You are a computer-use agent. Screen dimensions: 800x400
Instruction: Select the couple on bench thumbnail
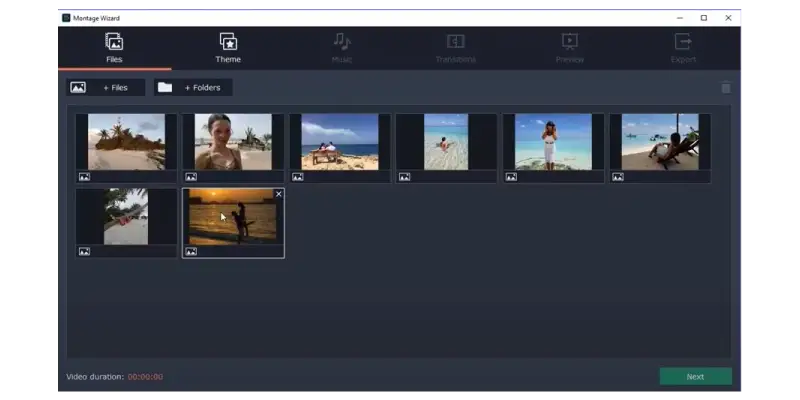pyautogui.click(x=340, y=141)
